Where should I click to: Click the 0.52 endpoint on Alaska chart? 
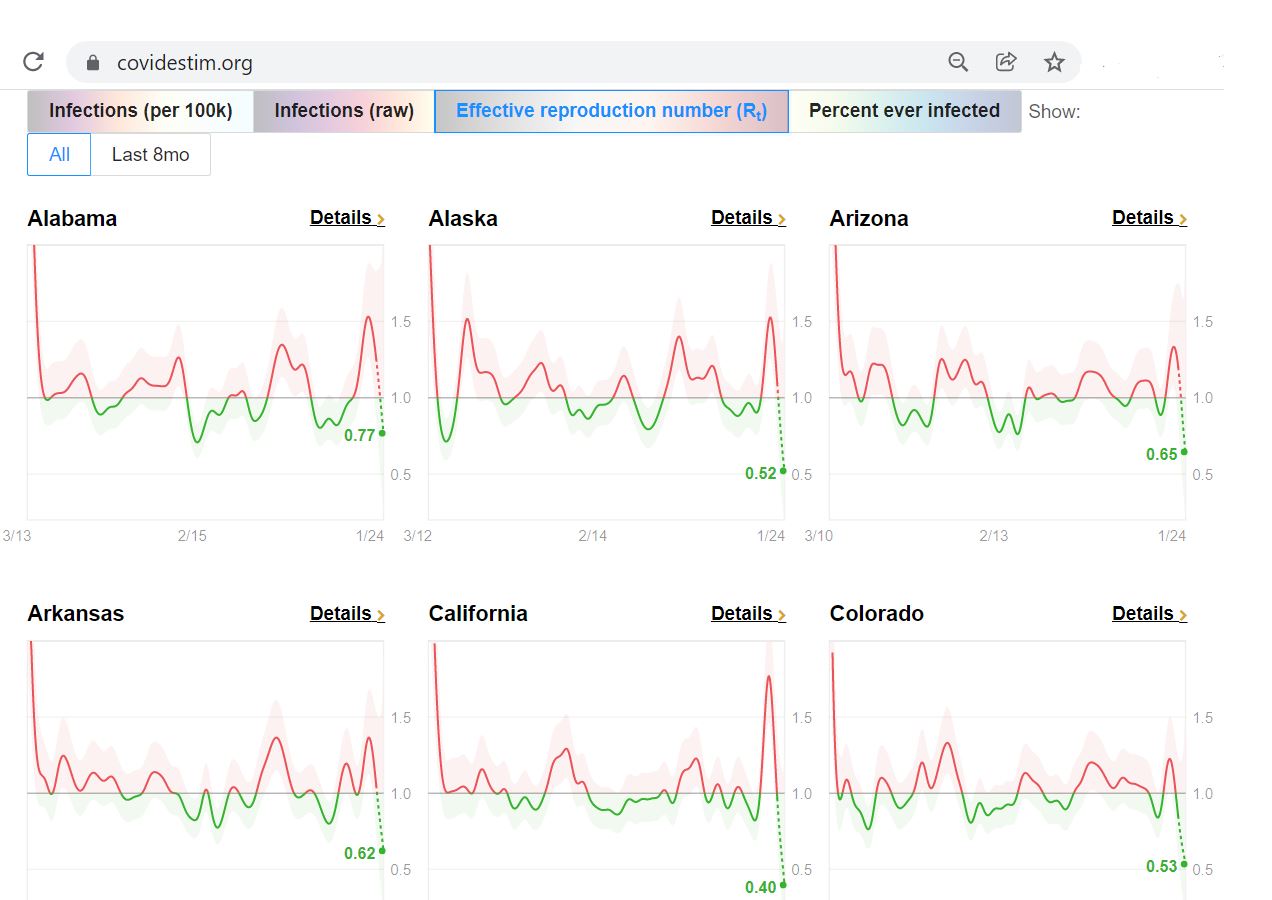[x=783, y=470]
